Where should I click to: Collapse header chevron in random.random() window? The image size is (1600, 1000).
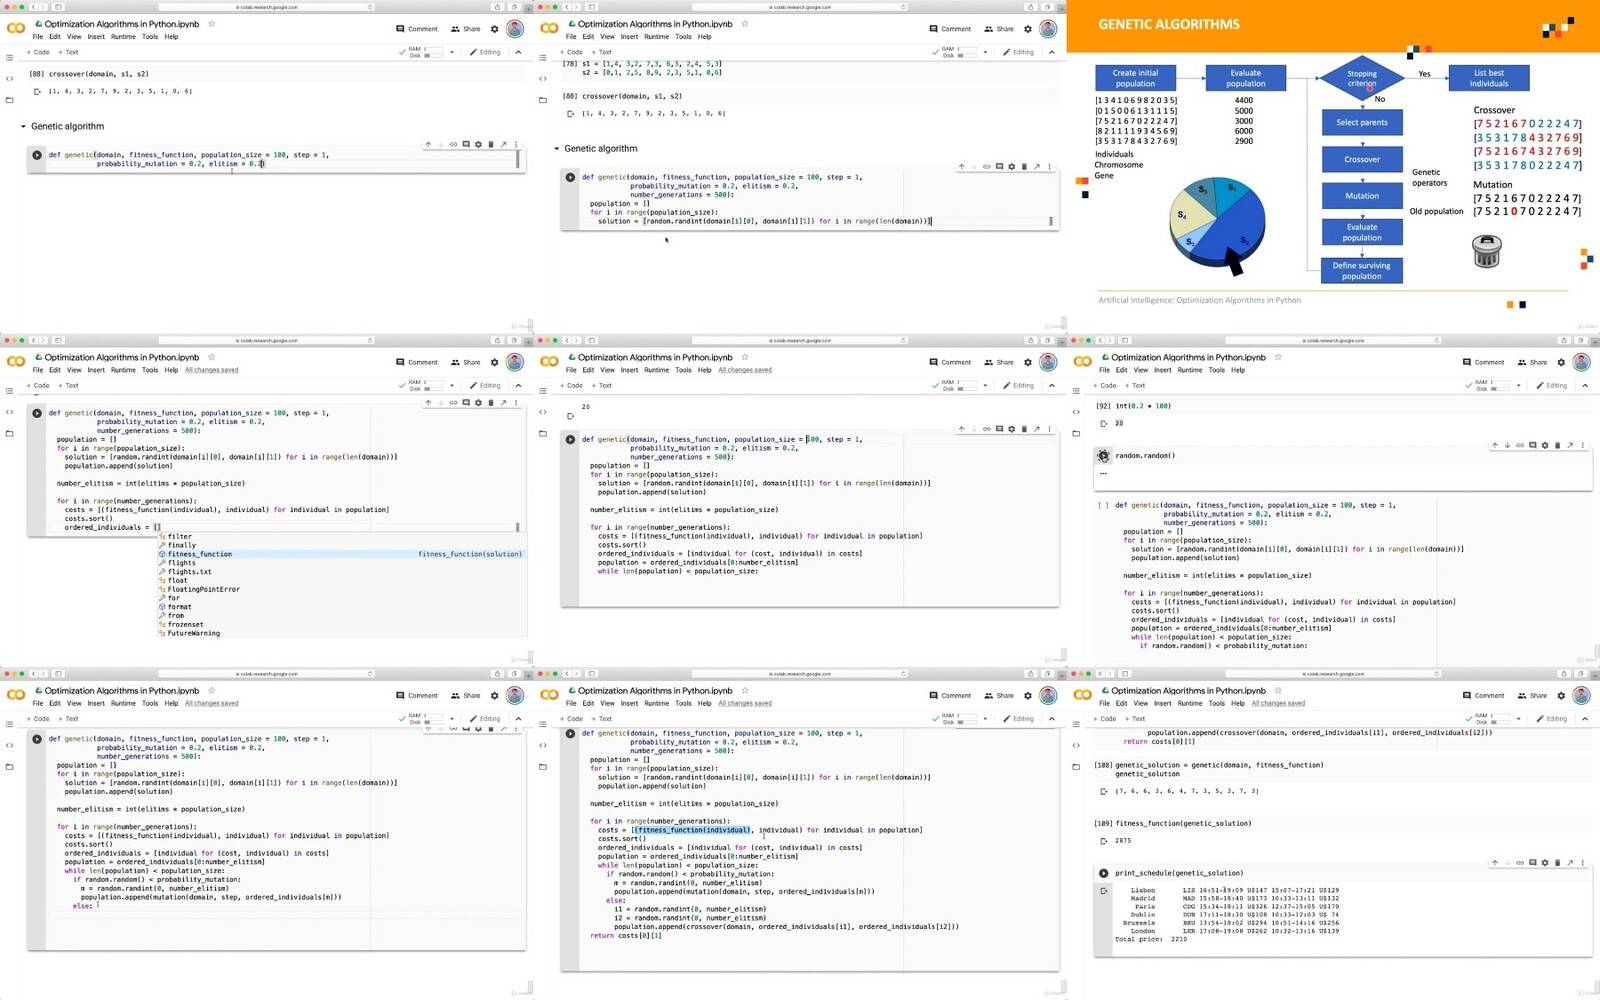pyautogui.click(x=1585, y=385)
